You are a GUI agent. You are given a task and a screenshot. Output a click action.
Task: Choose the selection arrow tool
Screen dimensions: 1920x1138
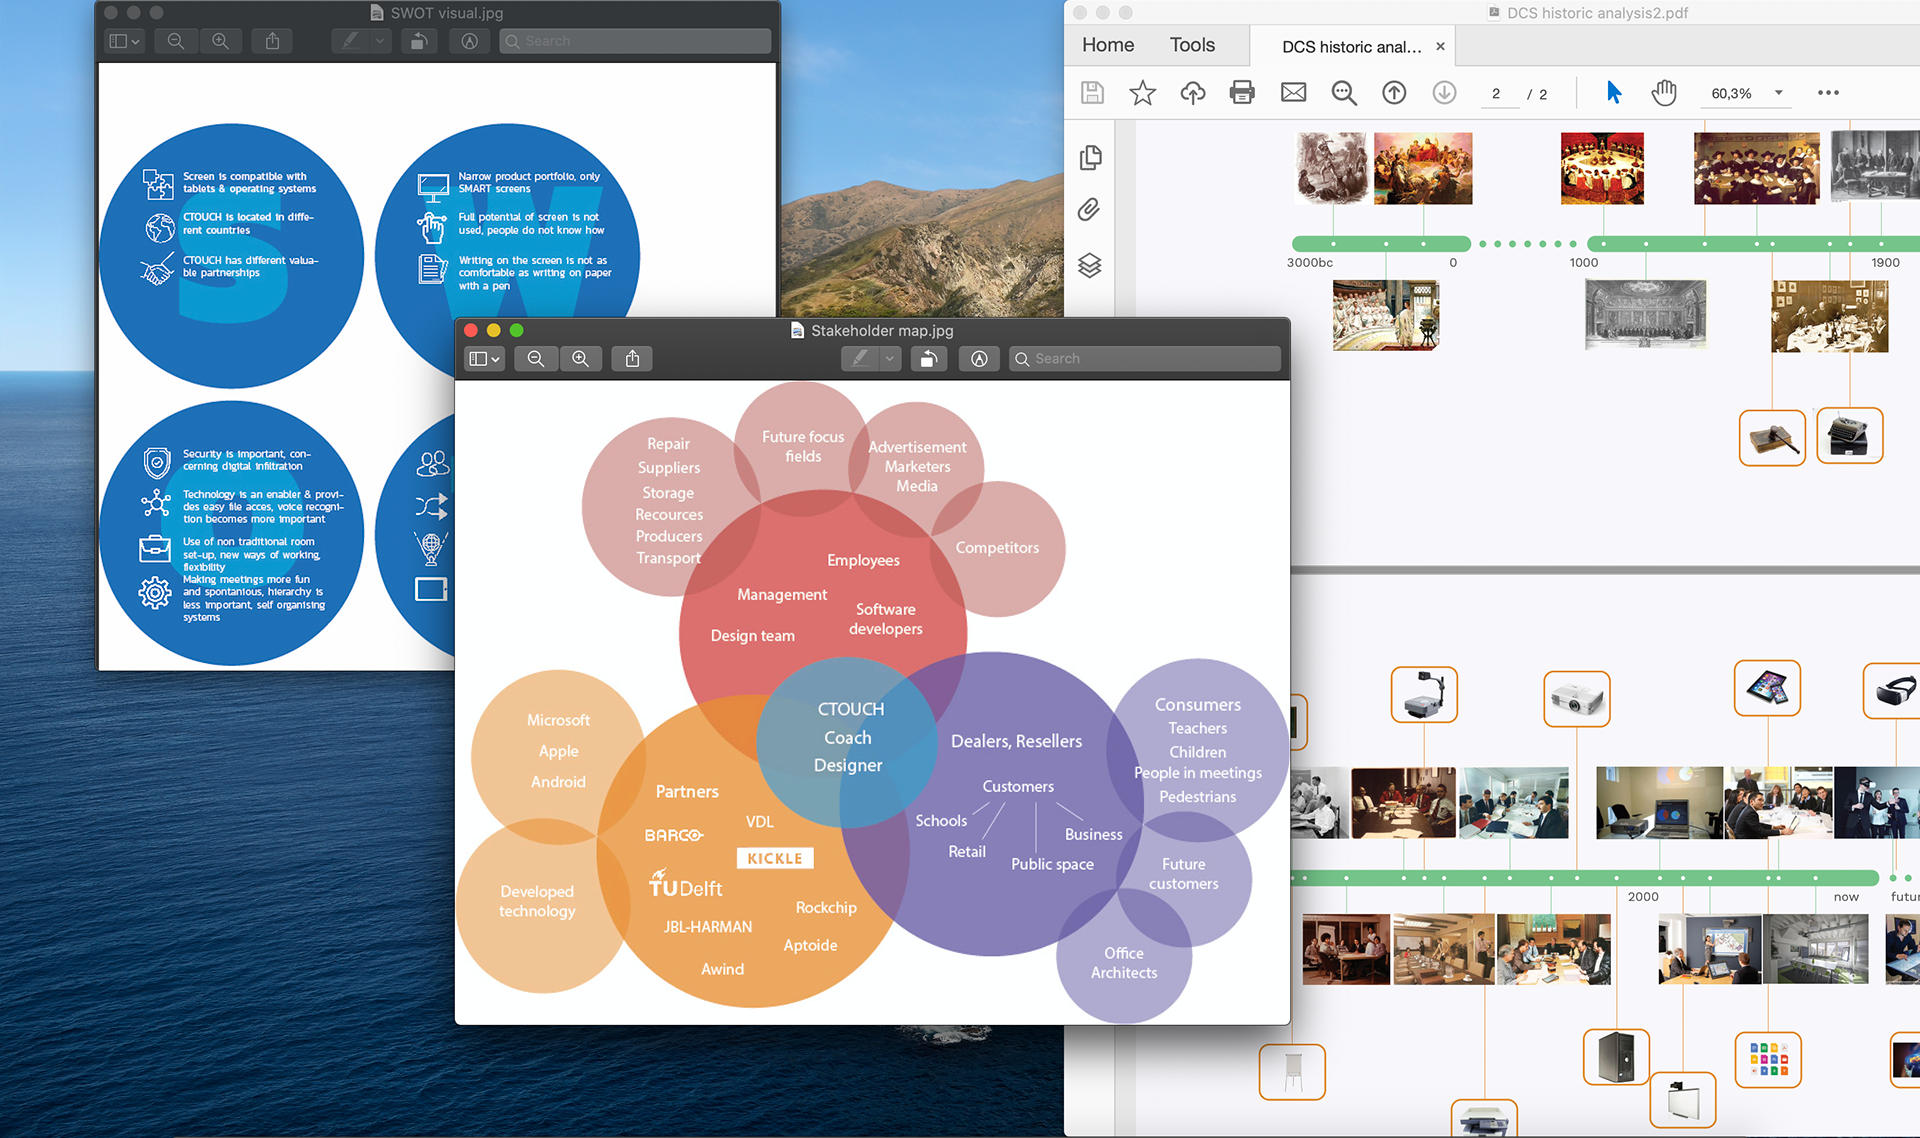pyautogui.click(x=1613, y=93)
